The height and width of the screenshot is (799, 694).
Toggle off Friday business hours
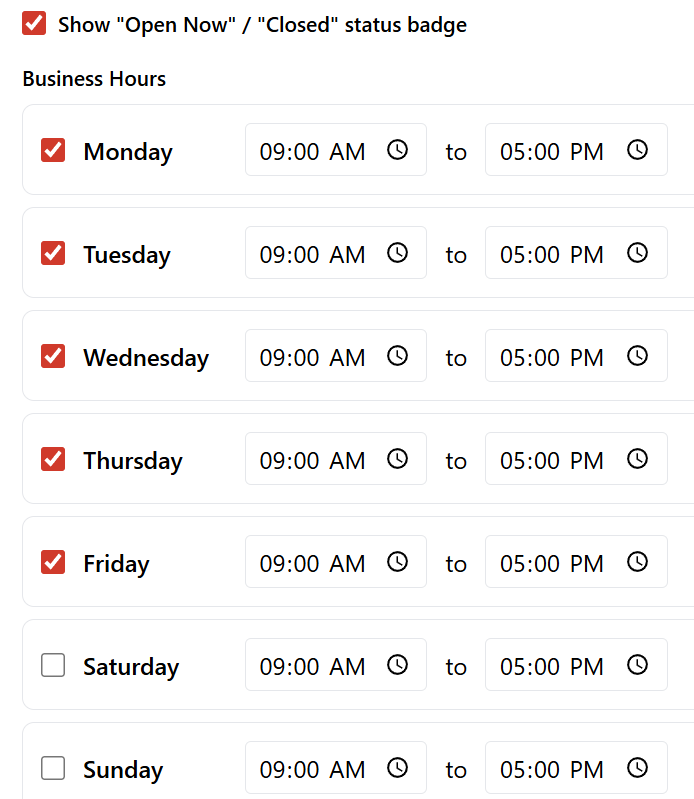[x=53, y=562]
